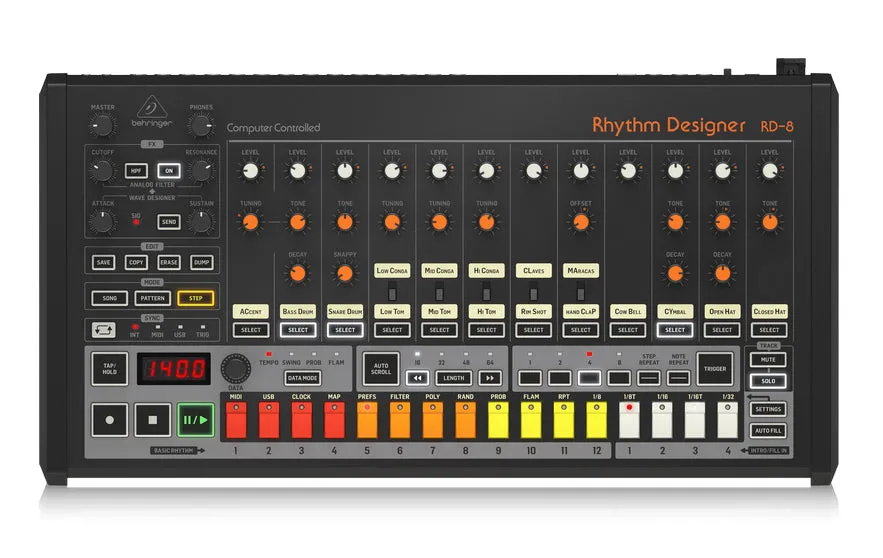This screenshot has height=558, width=883.
Task: Flip the Low Conga / Low Tom switch
Action: pyautogui.click(x=393, y=293)
